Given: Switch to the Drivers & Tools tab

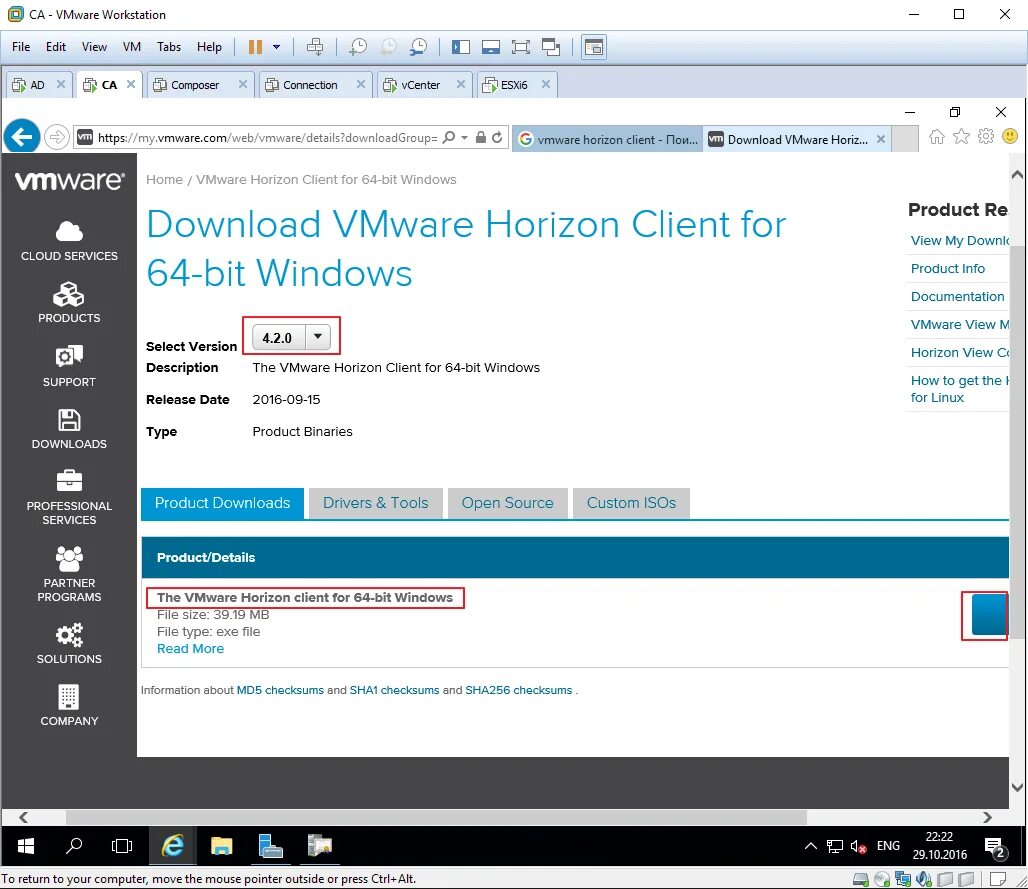Looking at the screenshot, I should tap(375, 503).
